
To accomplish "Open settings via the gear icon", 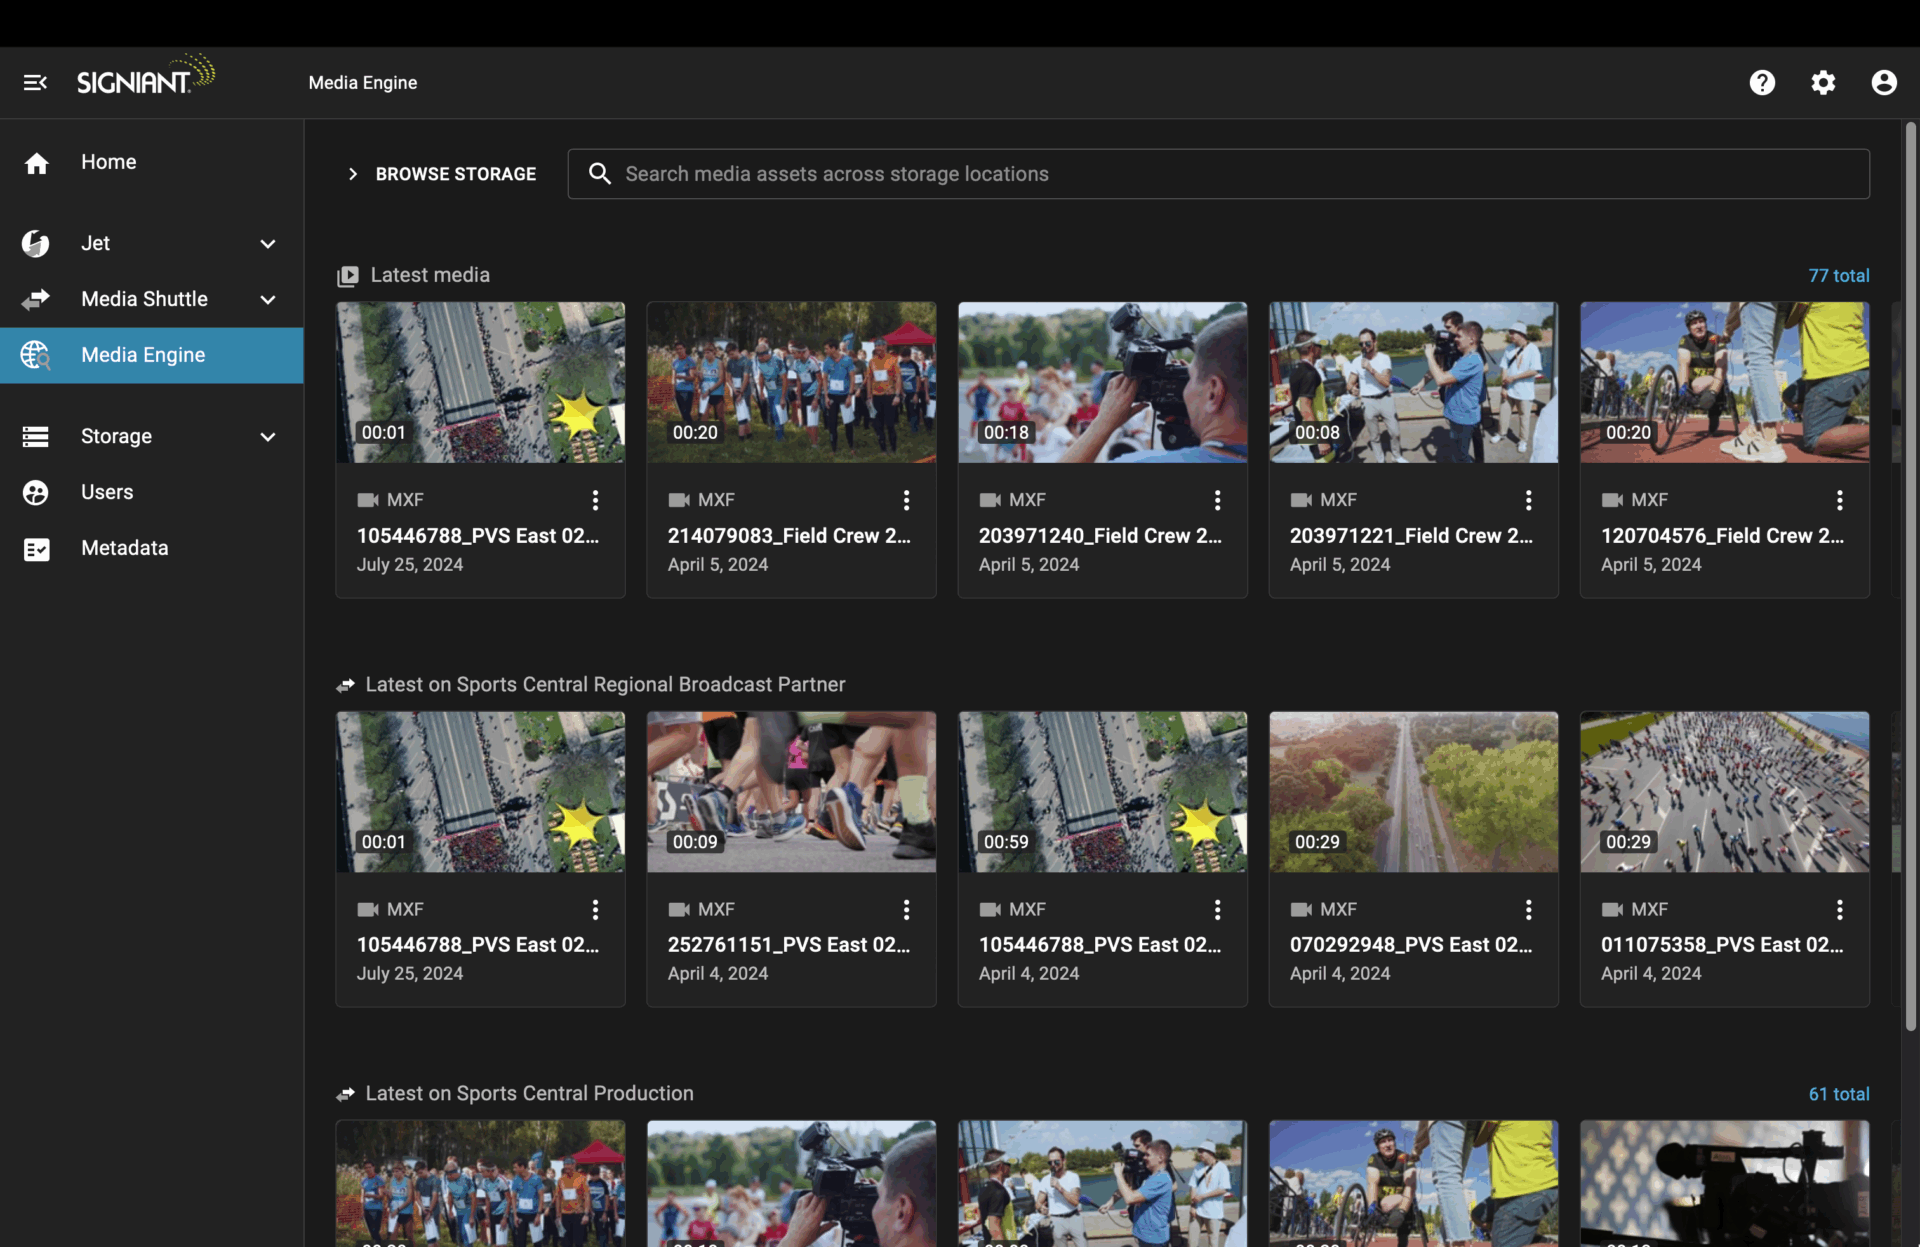I will point(1823,82).
